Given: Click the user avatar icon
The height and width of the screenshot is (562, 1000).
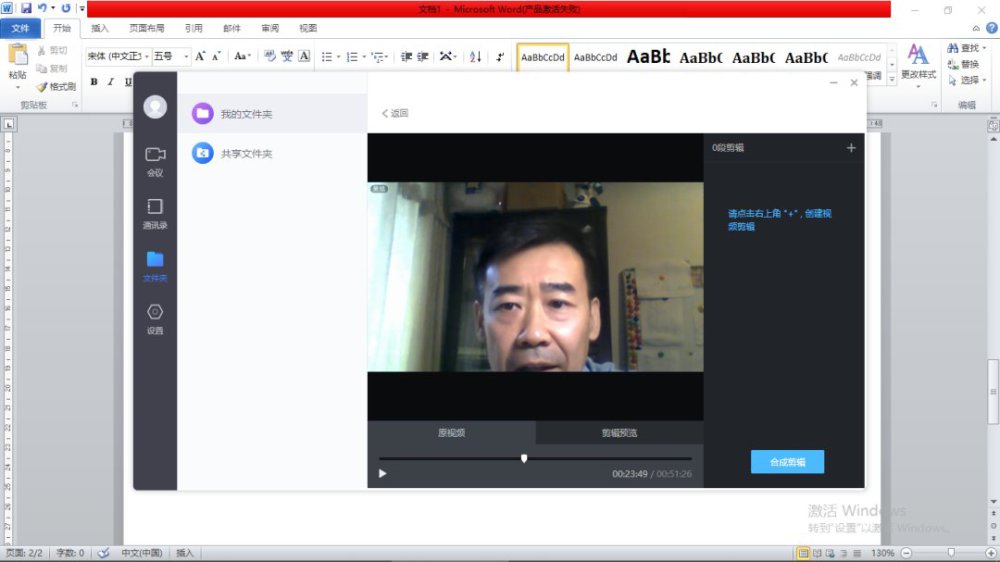Looking at the screenshot, I should click(x=155, y=106).
